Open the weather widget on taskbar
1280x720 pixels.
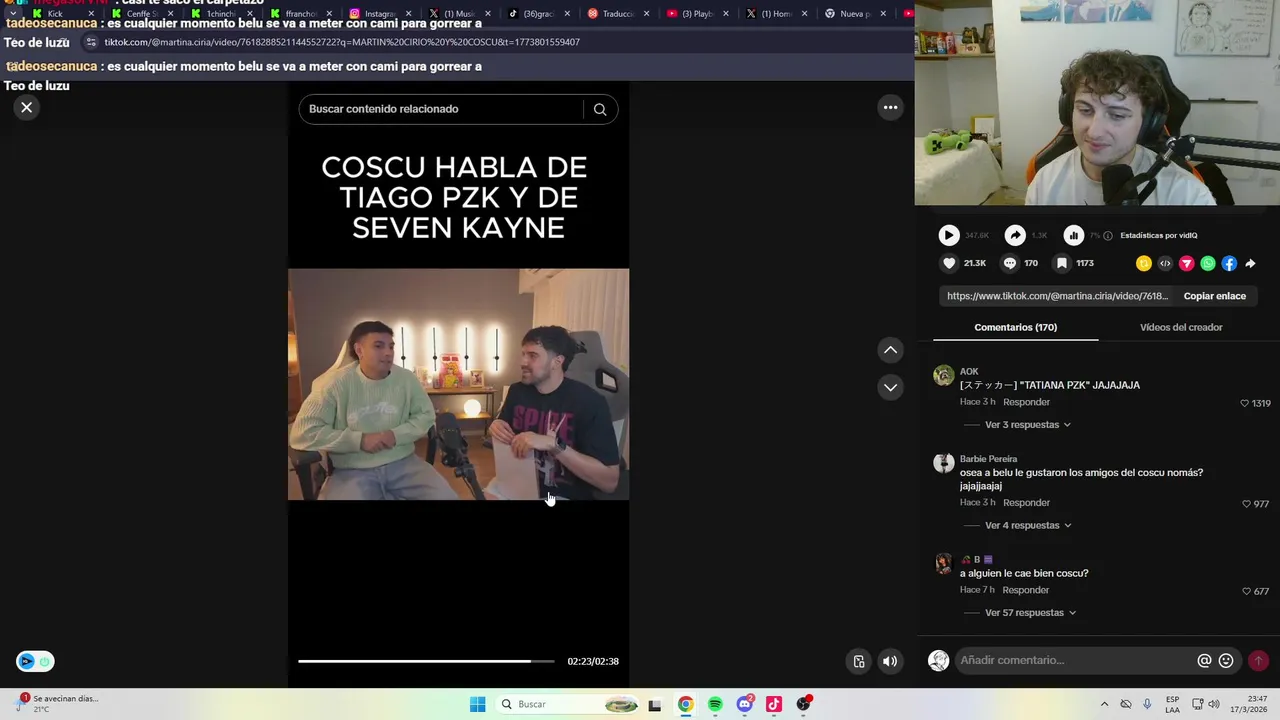tap(58, 704)
